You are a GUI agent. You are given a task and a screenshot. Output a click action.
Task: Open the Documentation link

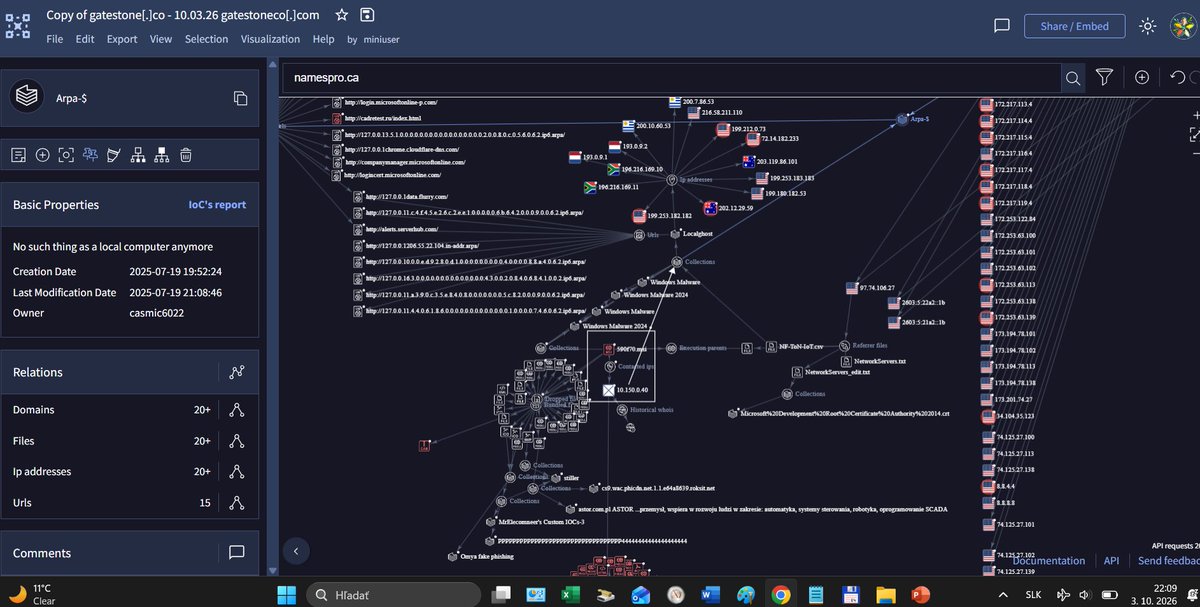pos(1049,561)
